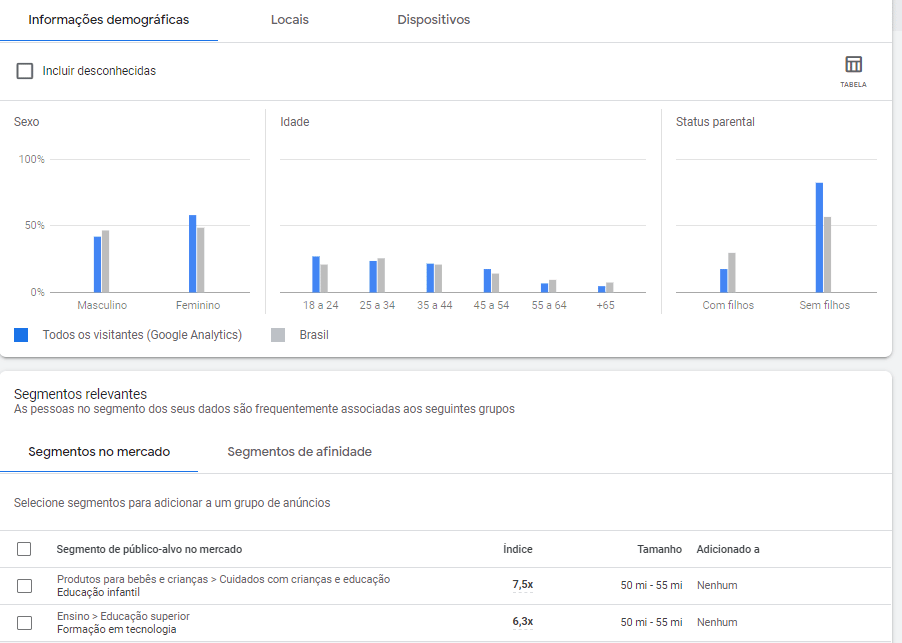Check the select-all segments header checkbox
The height and width of the screenshot is (643, 902).
(25, 549)
